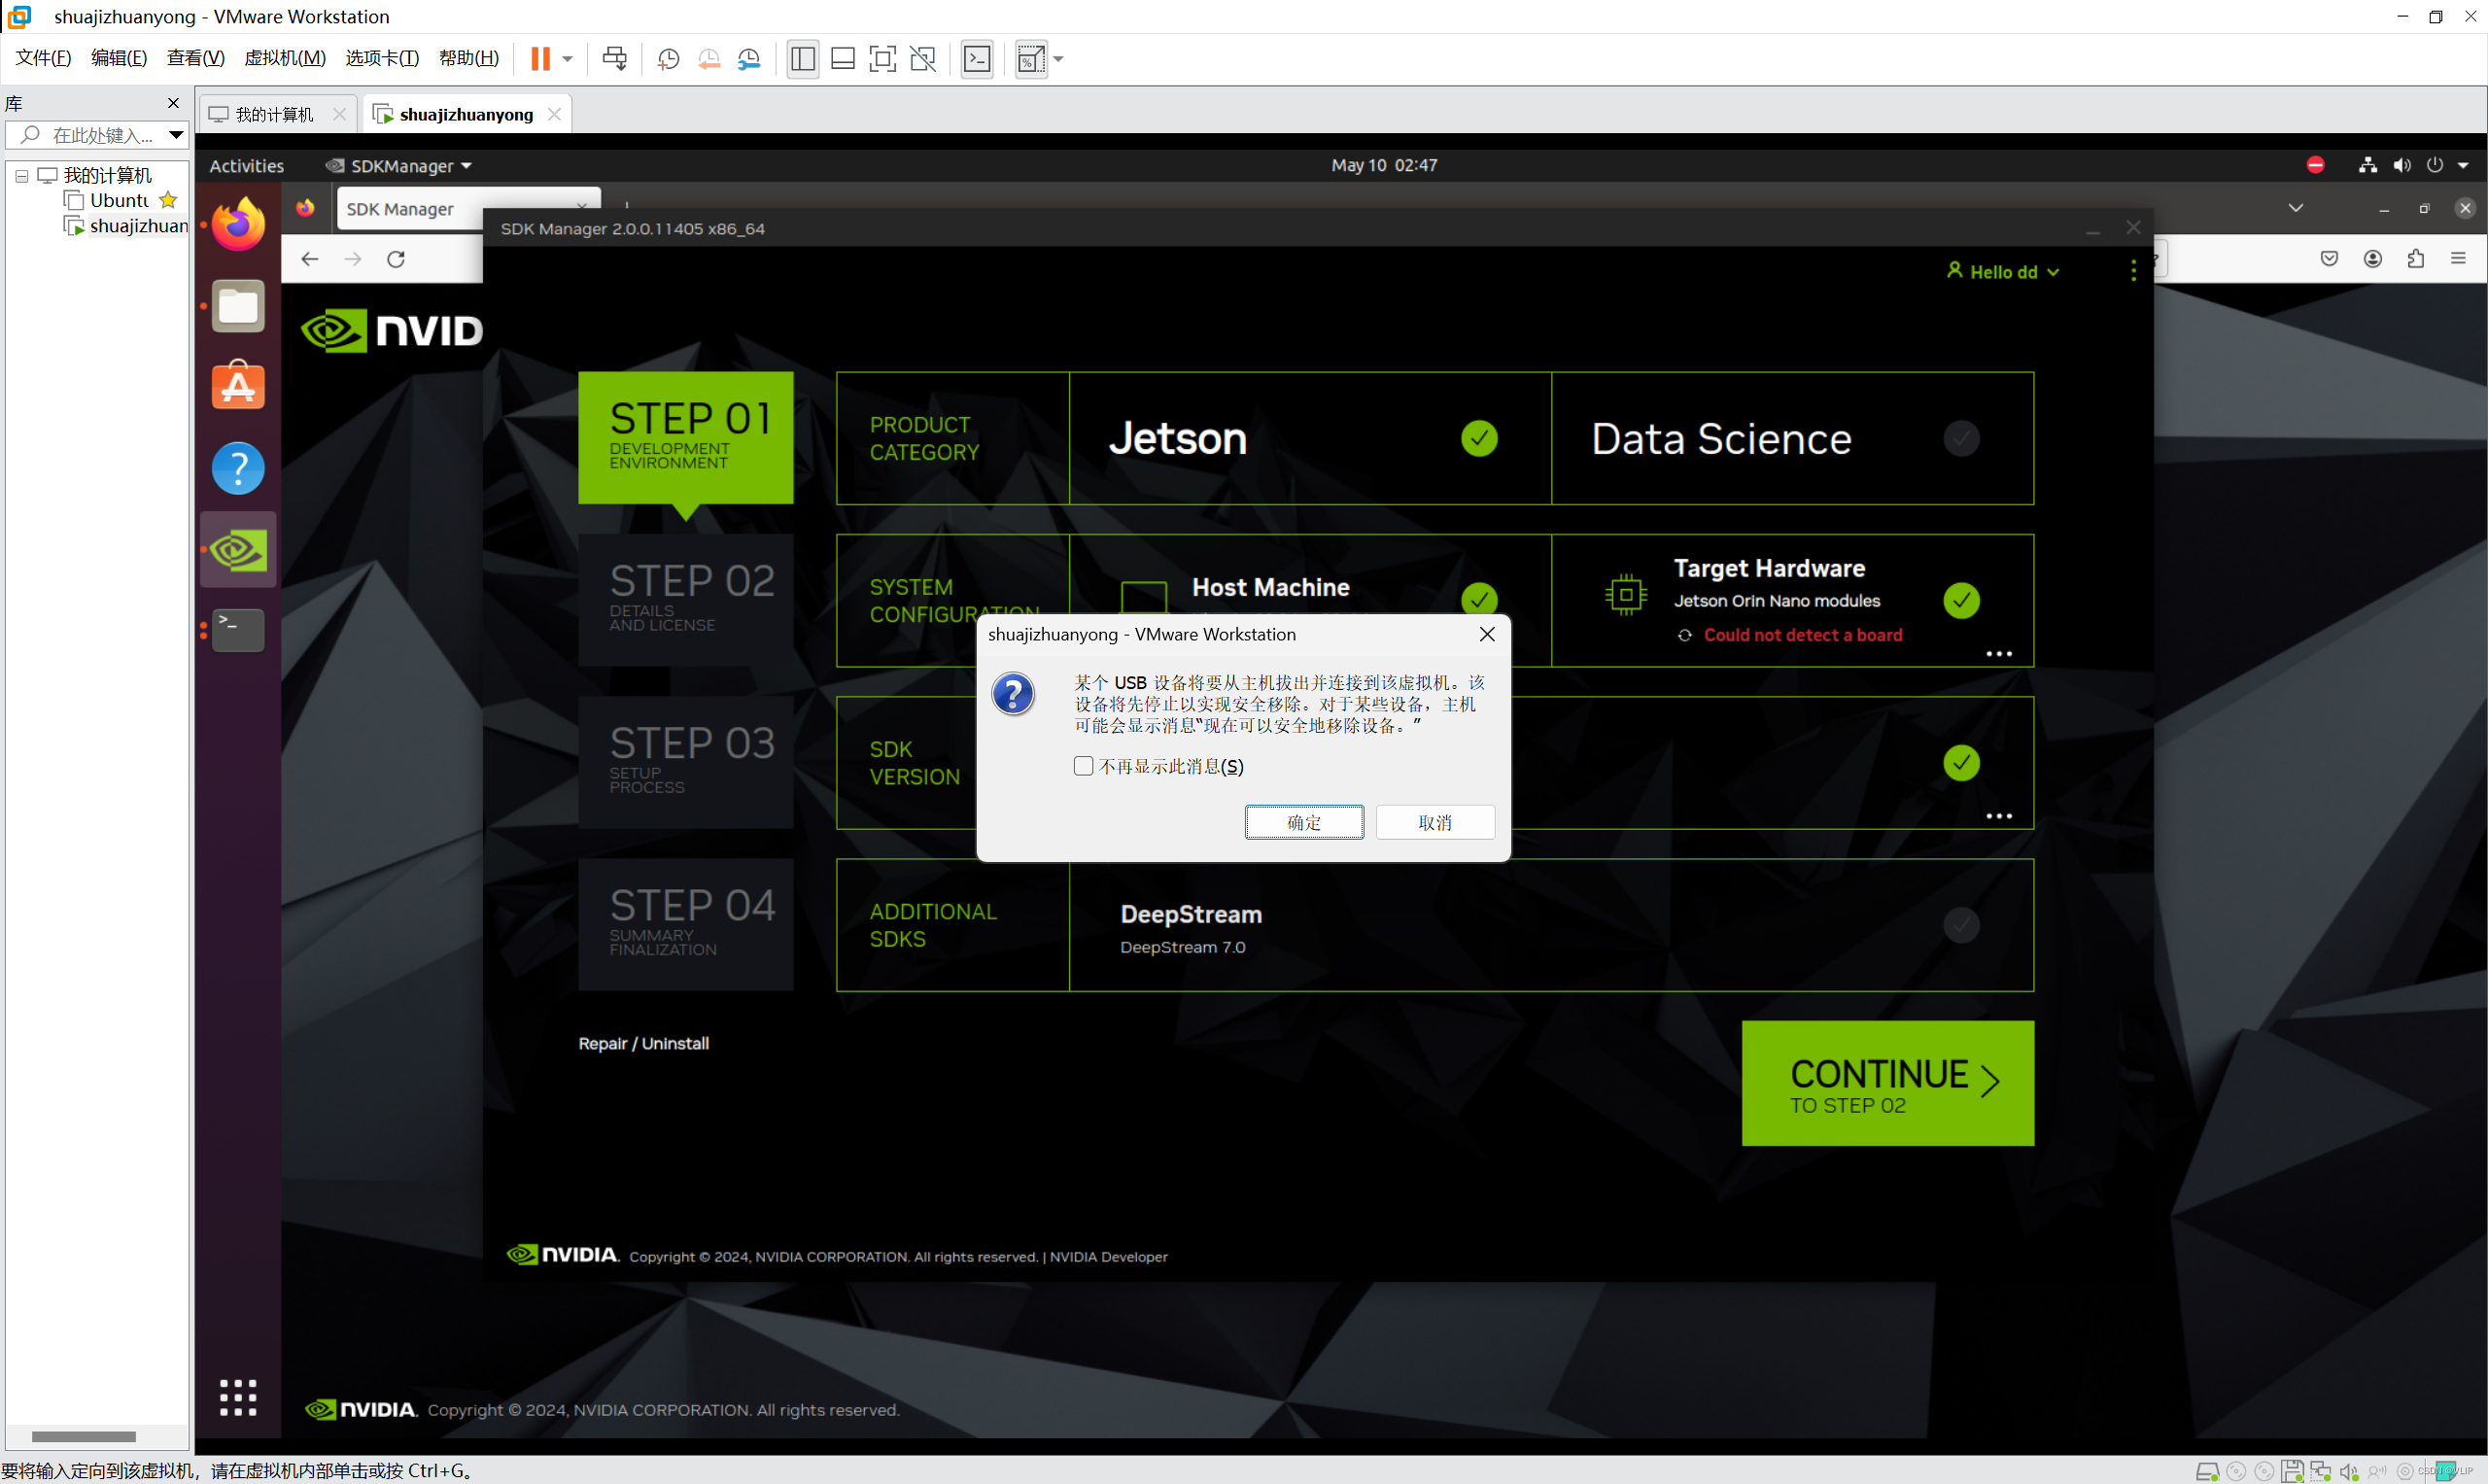Click the VMware pause VM icon

pyautogui.click(x=540, y=59)
